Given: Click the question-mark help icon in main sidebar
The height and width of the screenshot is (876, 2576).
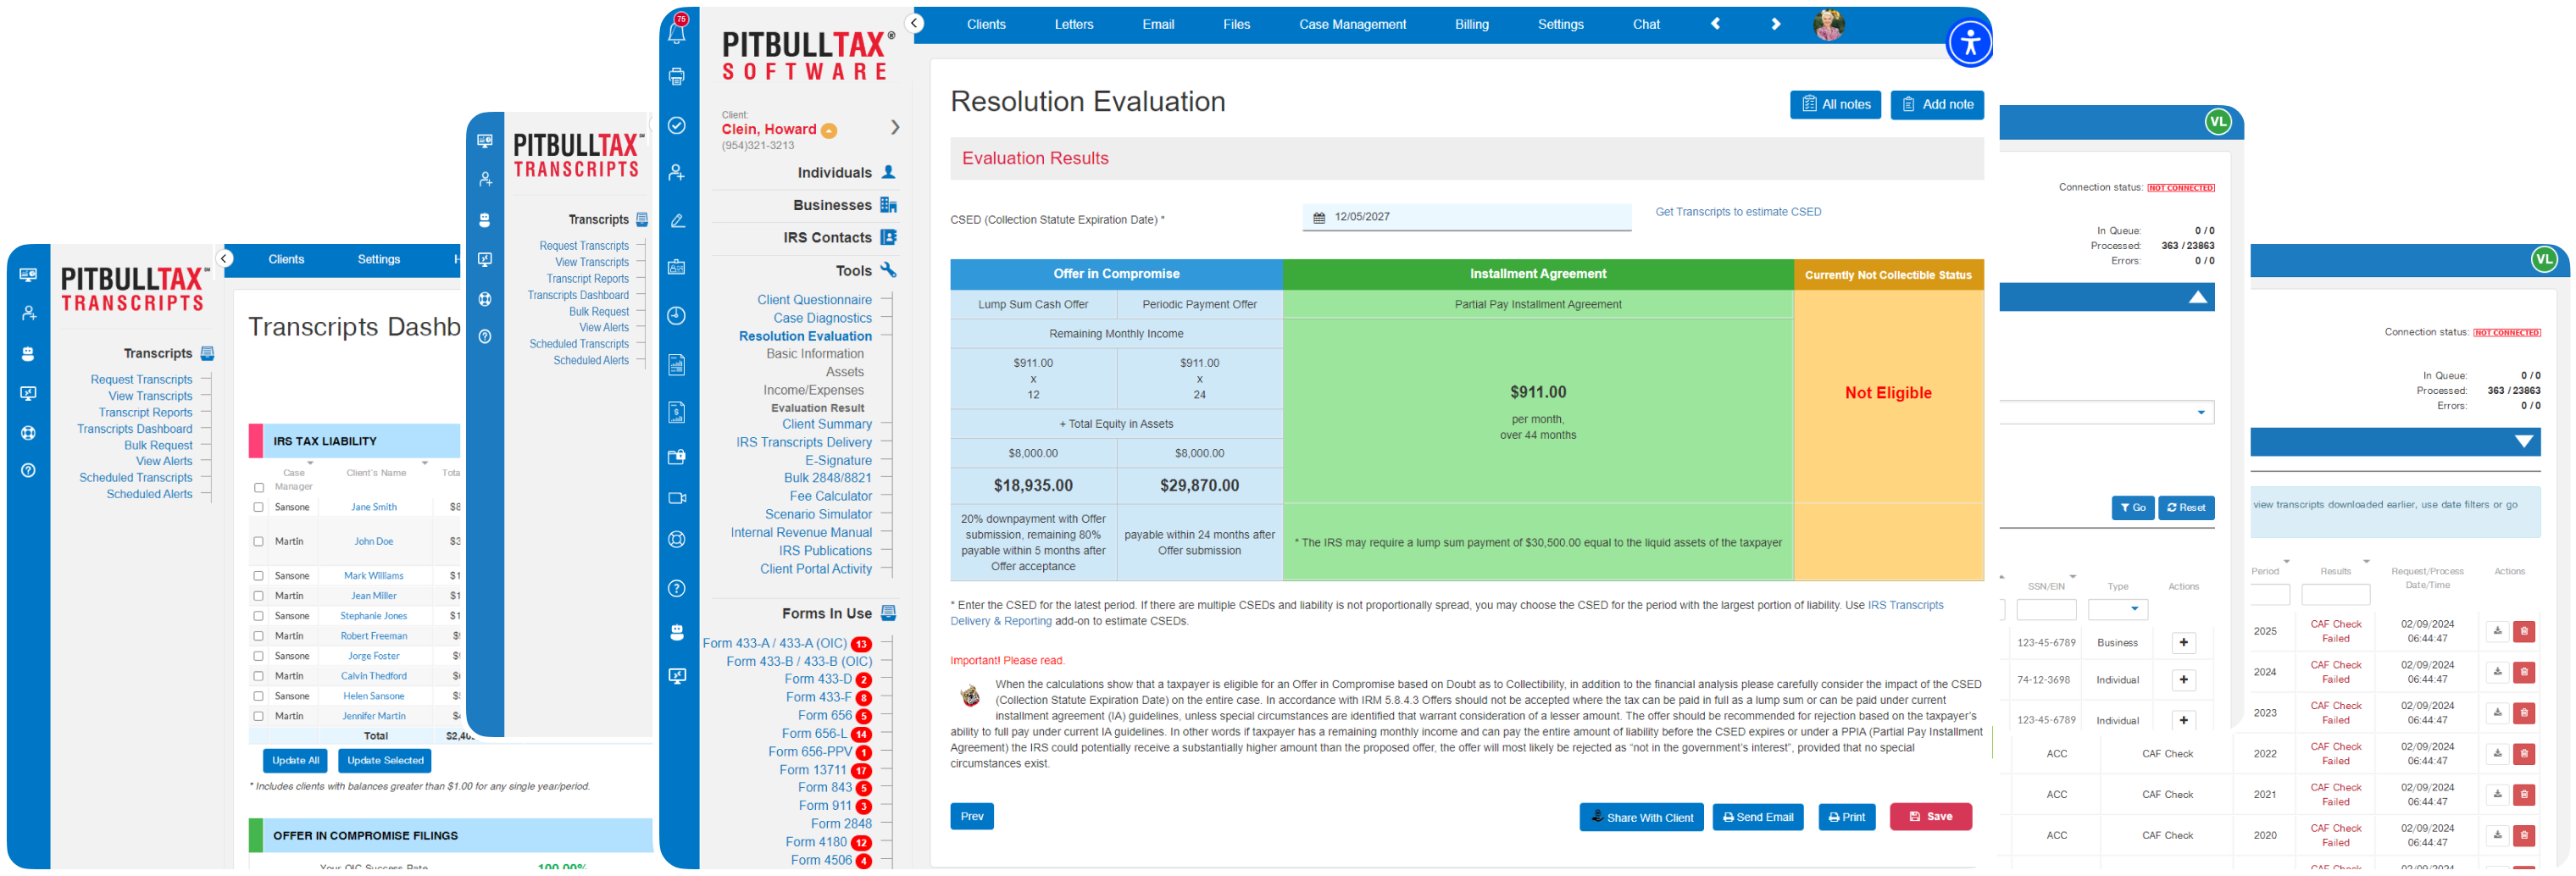Looking at the screenshot, I should coord(677,589).
